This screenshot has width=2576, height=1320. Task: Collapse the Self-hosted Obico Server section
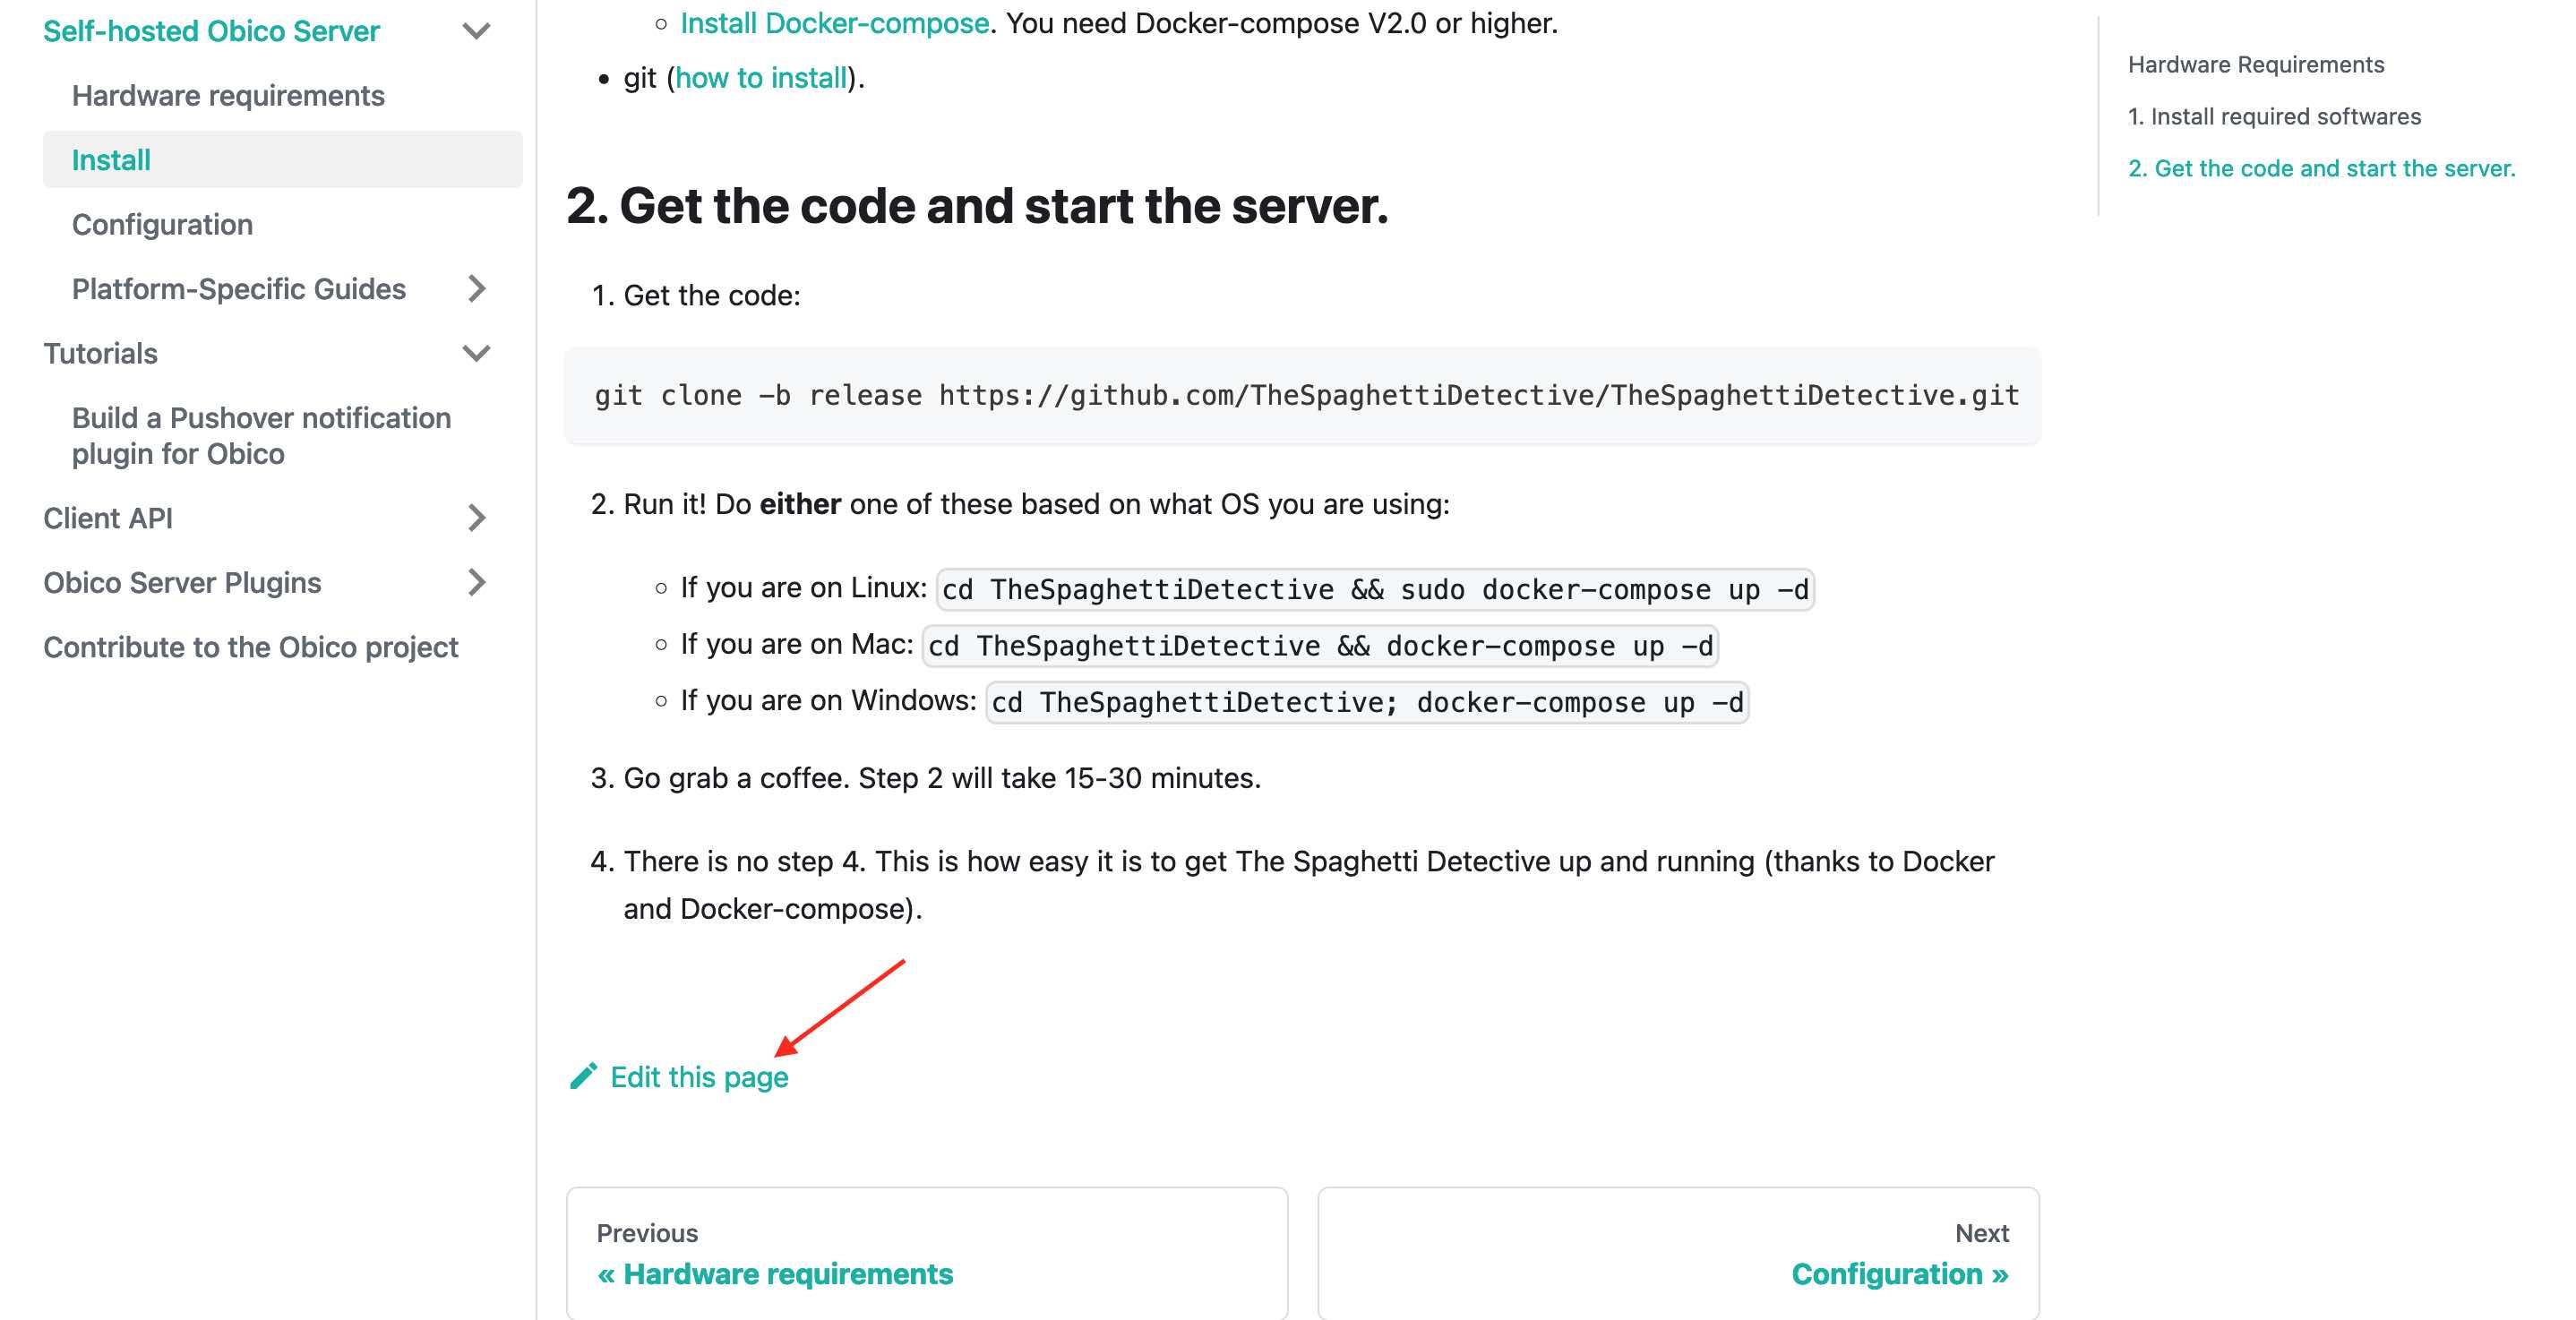click(477, 31)
